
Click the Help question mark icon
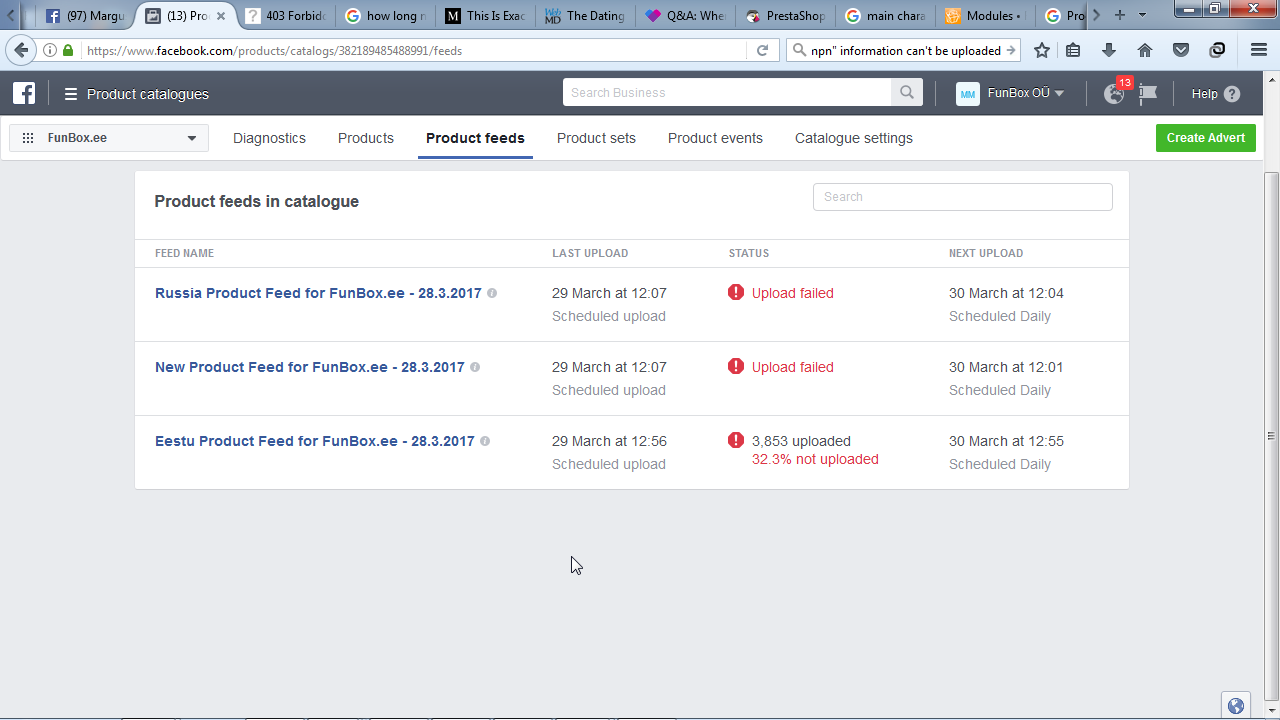pos(1232,94)
